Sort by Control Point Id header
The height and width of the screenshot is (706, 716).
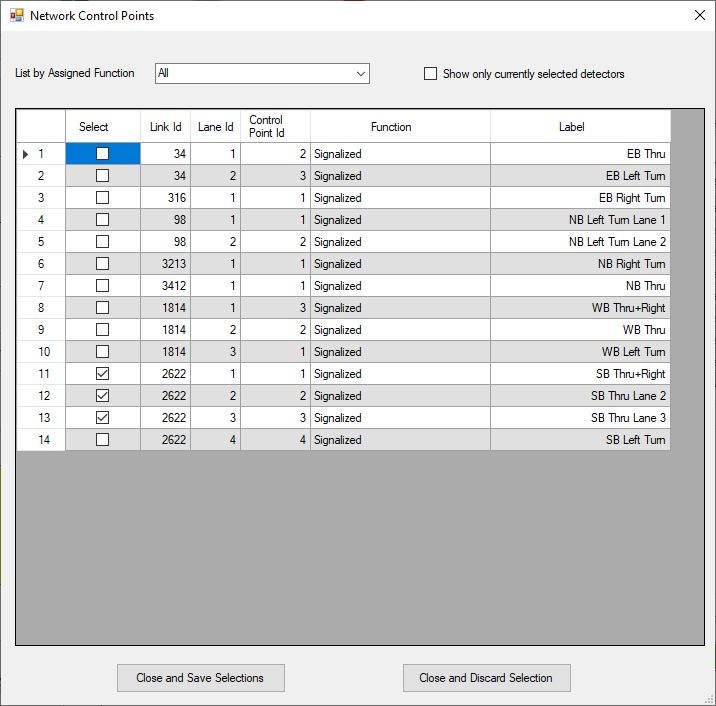coord(275,126)
